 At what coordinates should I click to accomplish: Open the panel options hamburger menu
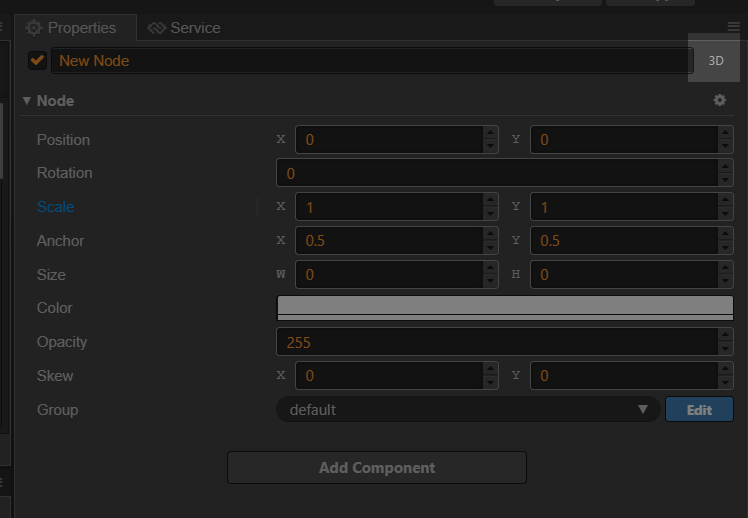[734, 27]
